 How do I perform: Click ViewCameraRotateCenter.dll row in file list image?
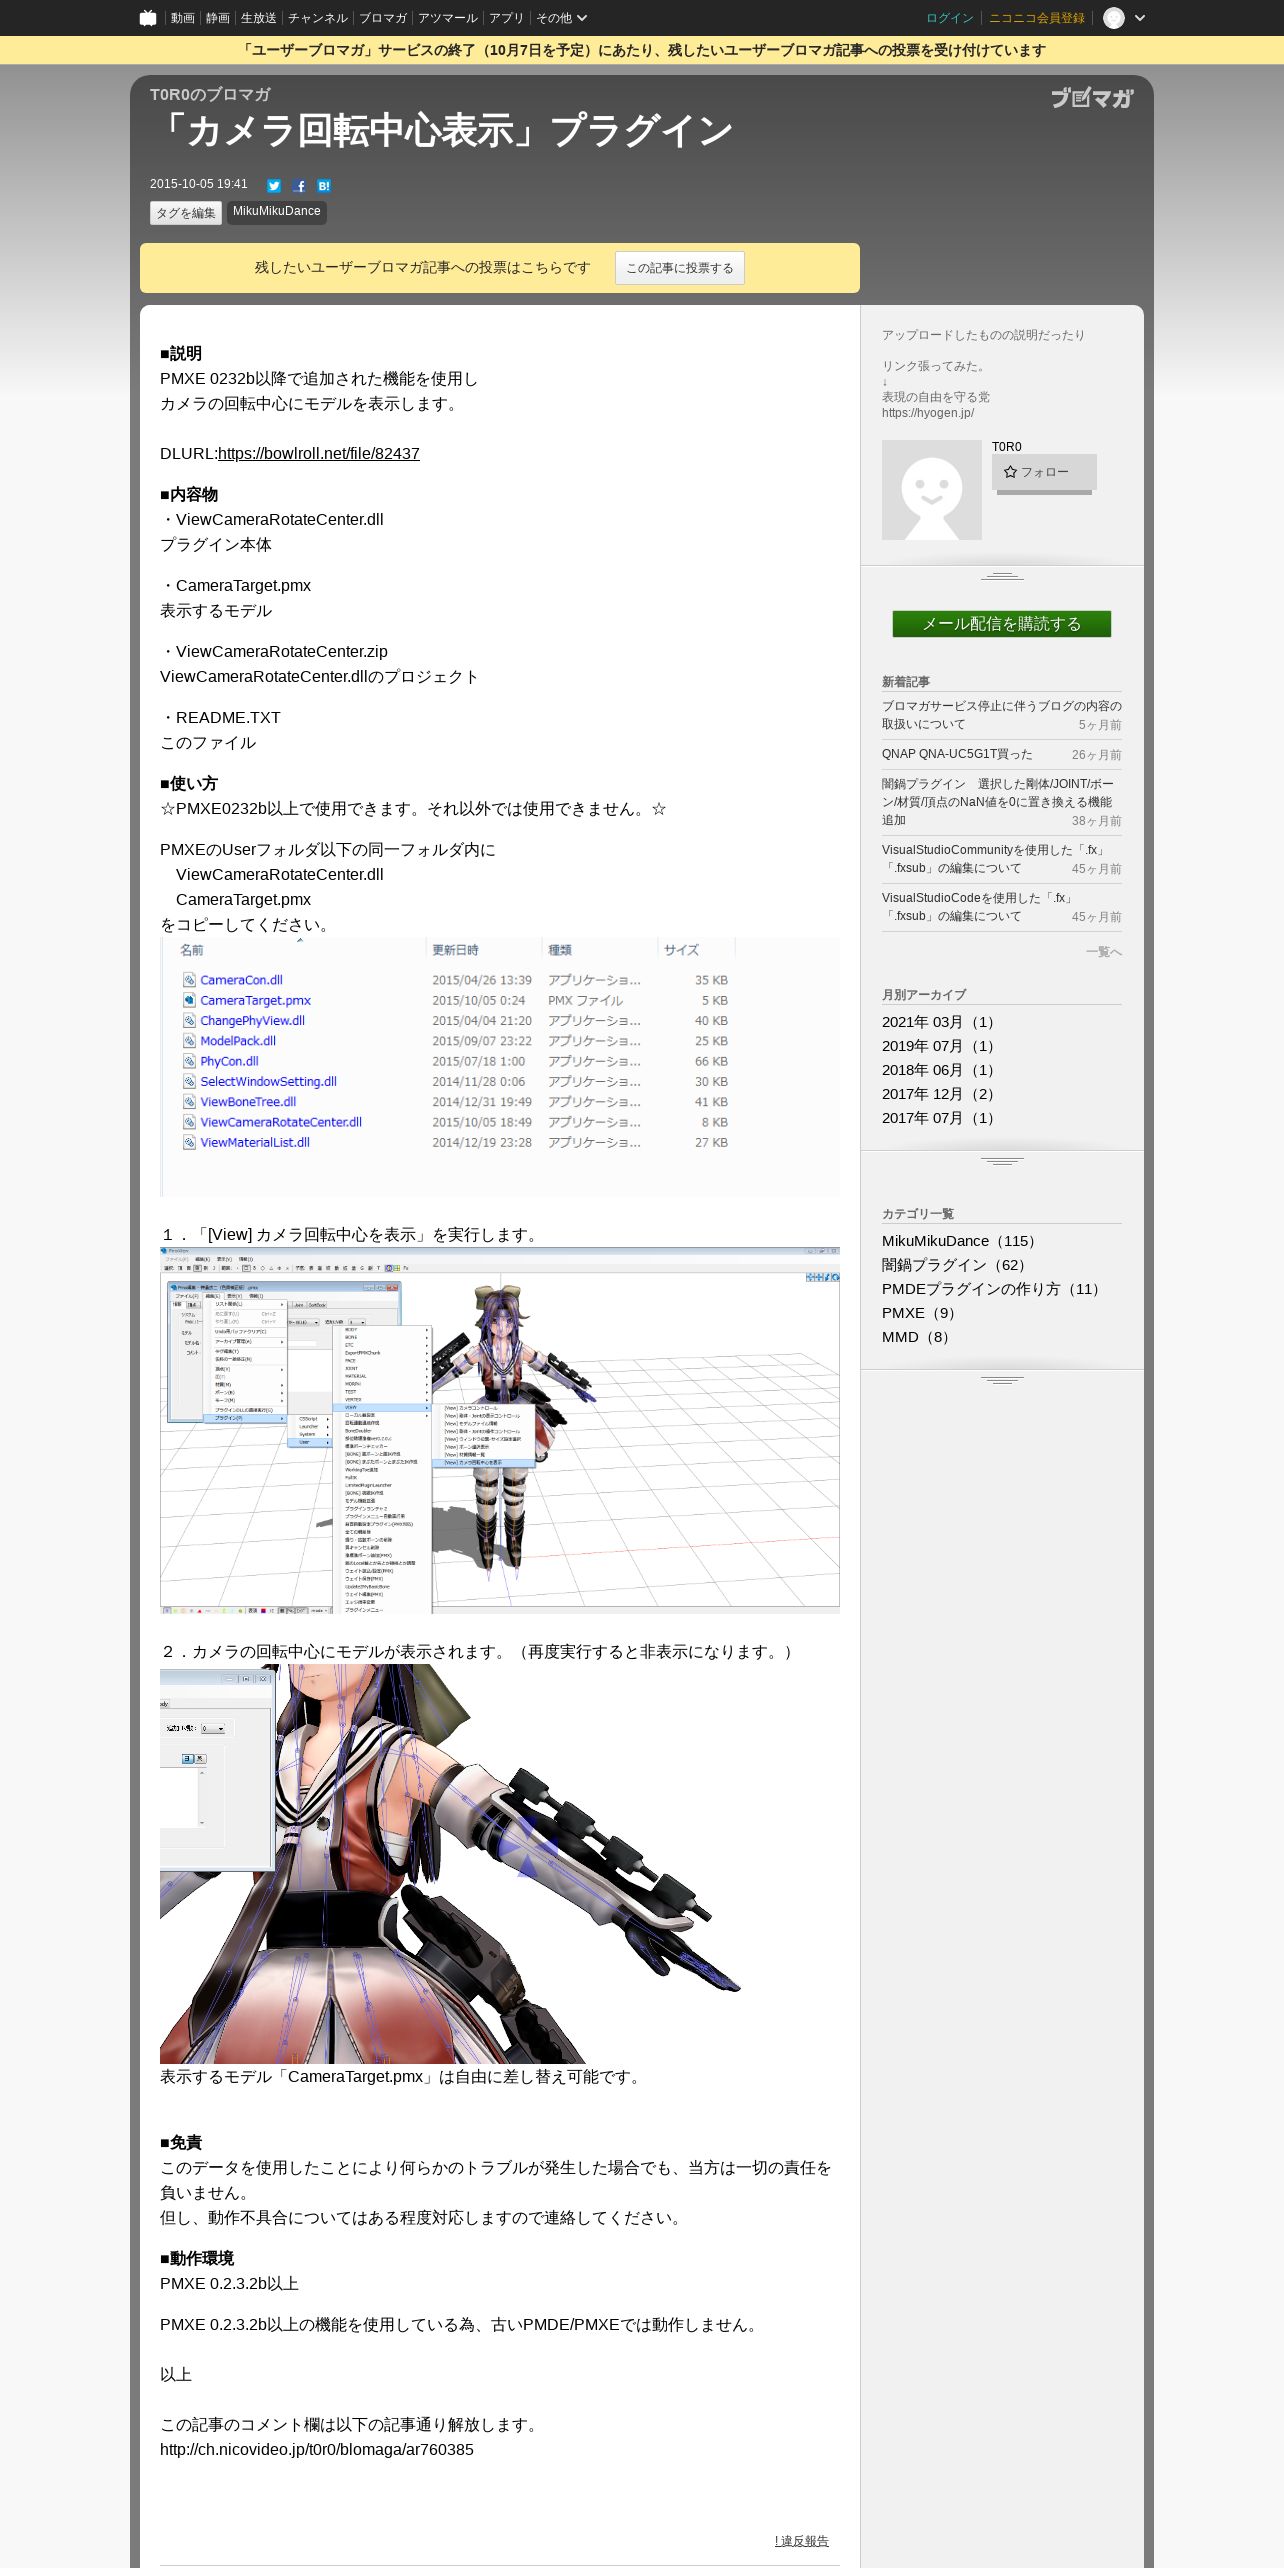pyautogui.click(x=456, y=1122)
